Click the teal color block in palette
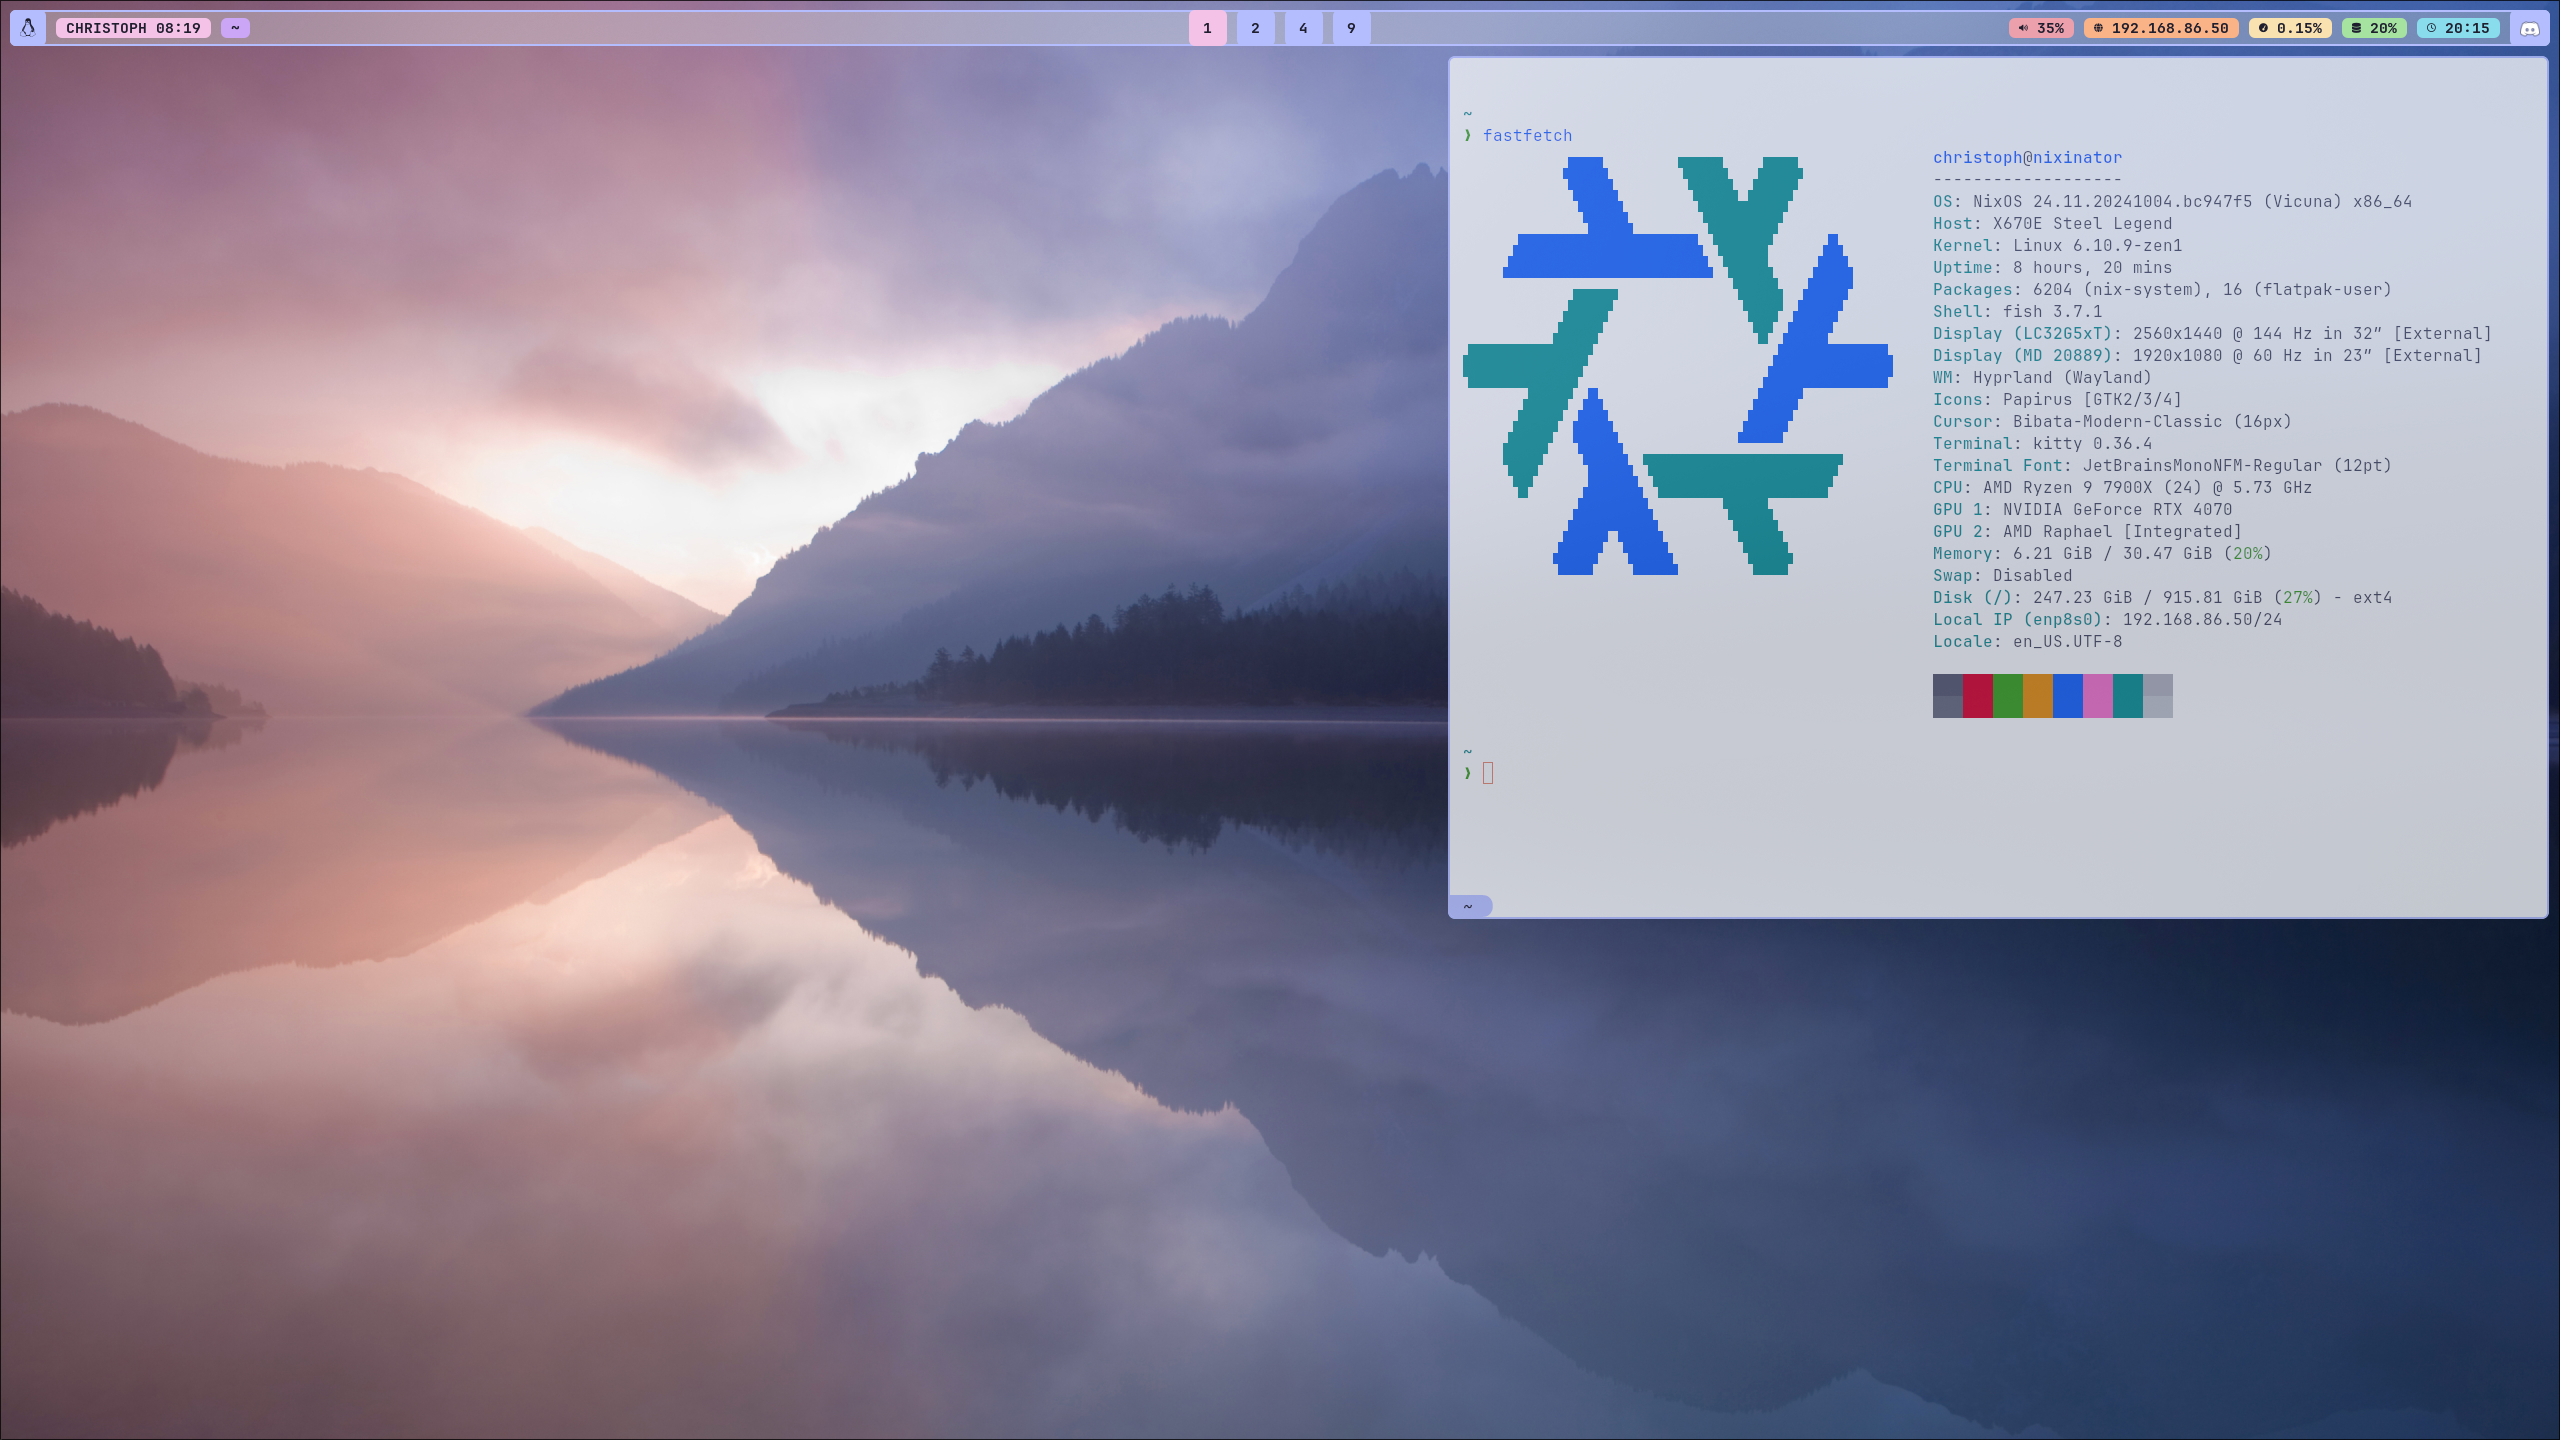Screen dimensions: 2560x1440 2127,696
